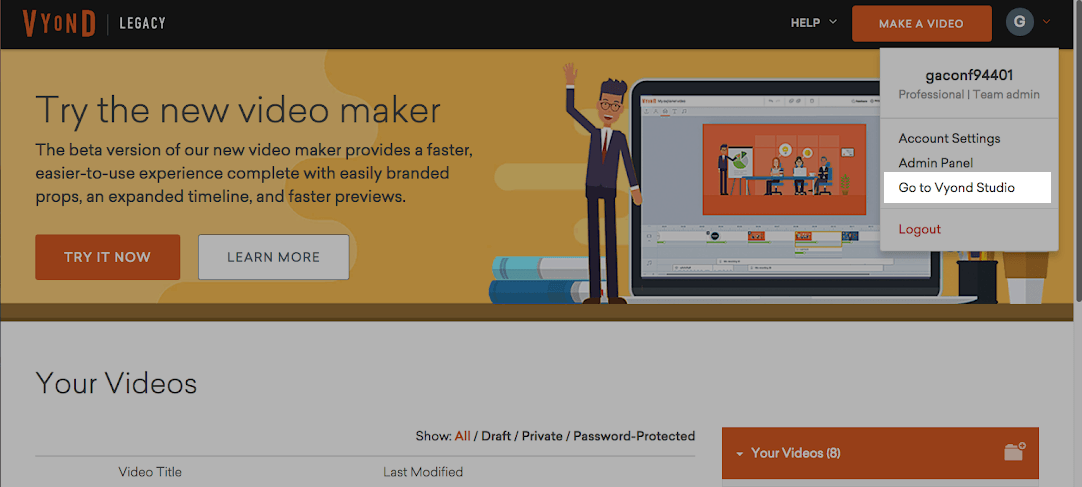Click the LEGACY label in header
The height and width of the screenshot is (487, 1082).
[x=142, y=23]
